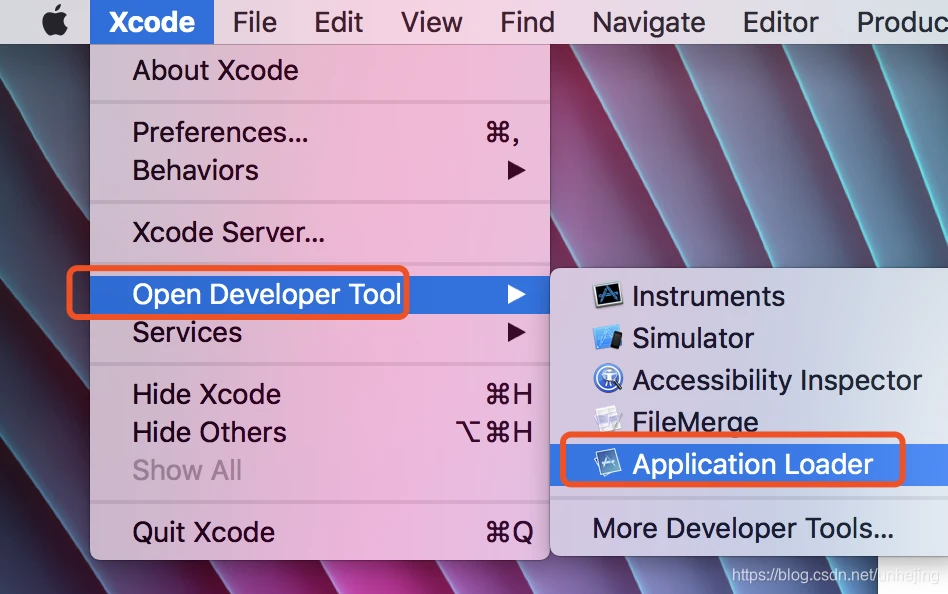The height and width of the screenshot is (594, 948).
Task: Click the Instruments app icon
Action: 608,295
